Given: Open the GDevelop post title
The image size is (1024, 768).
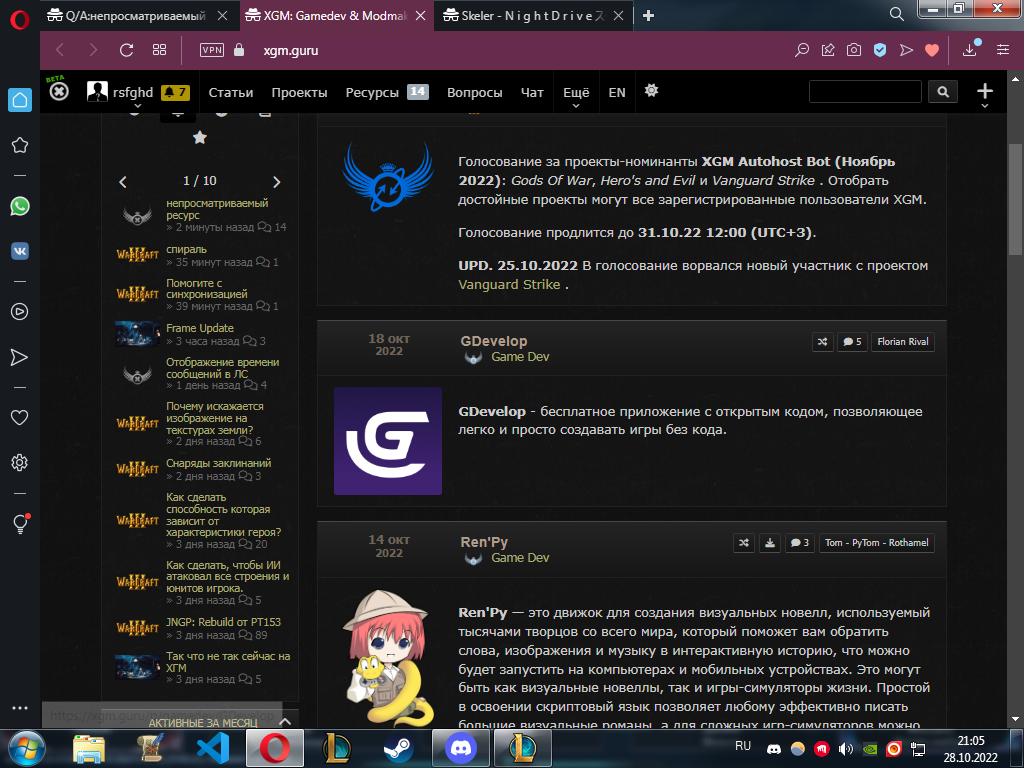Looking at the screenshot, I should point(494,341).
